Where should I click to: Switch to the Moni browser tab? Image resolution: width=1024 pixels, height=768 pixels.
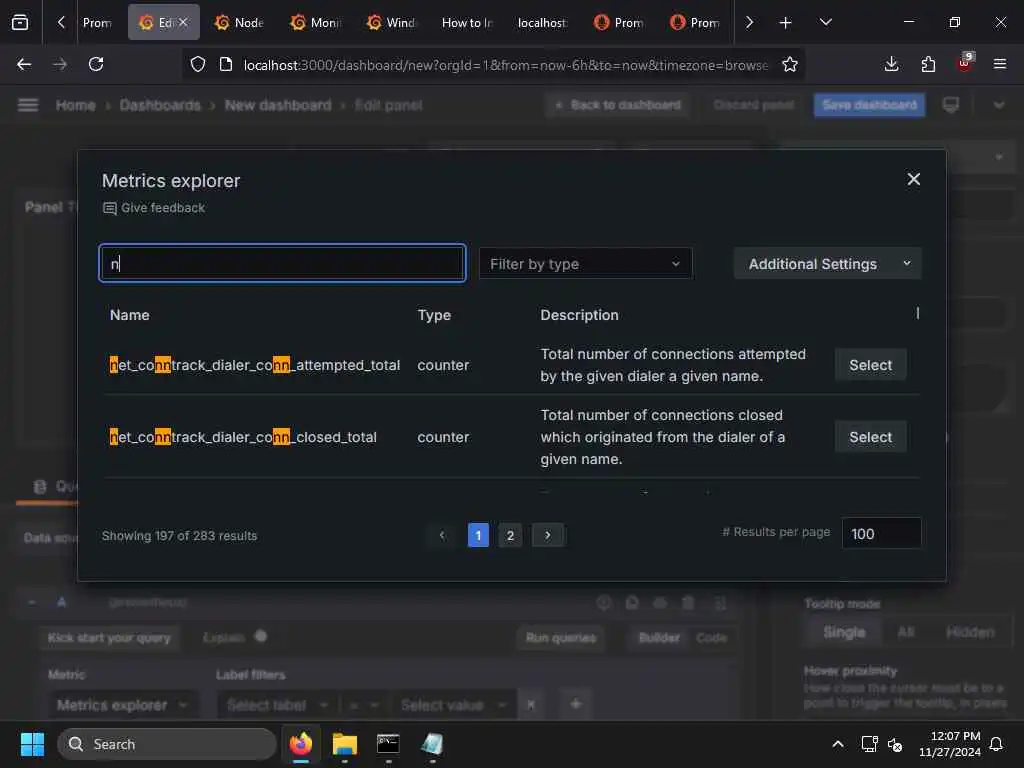click(315, 22)
